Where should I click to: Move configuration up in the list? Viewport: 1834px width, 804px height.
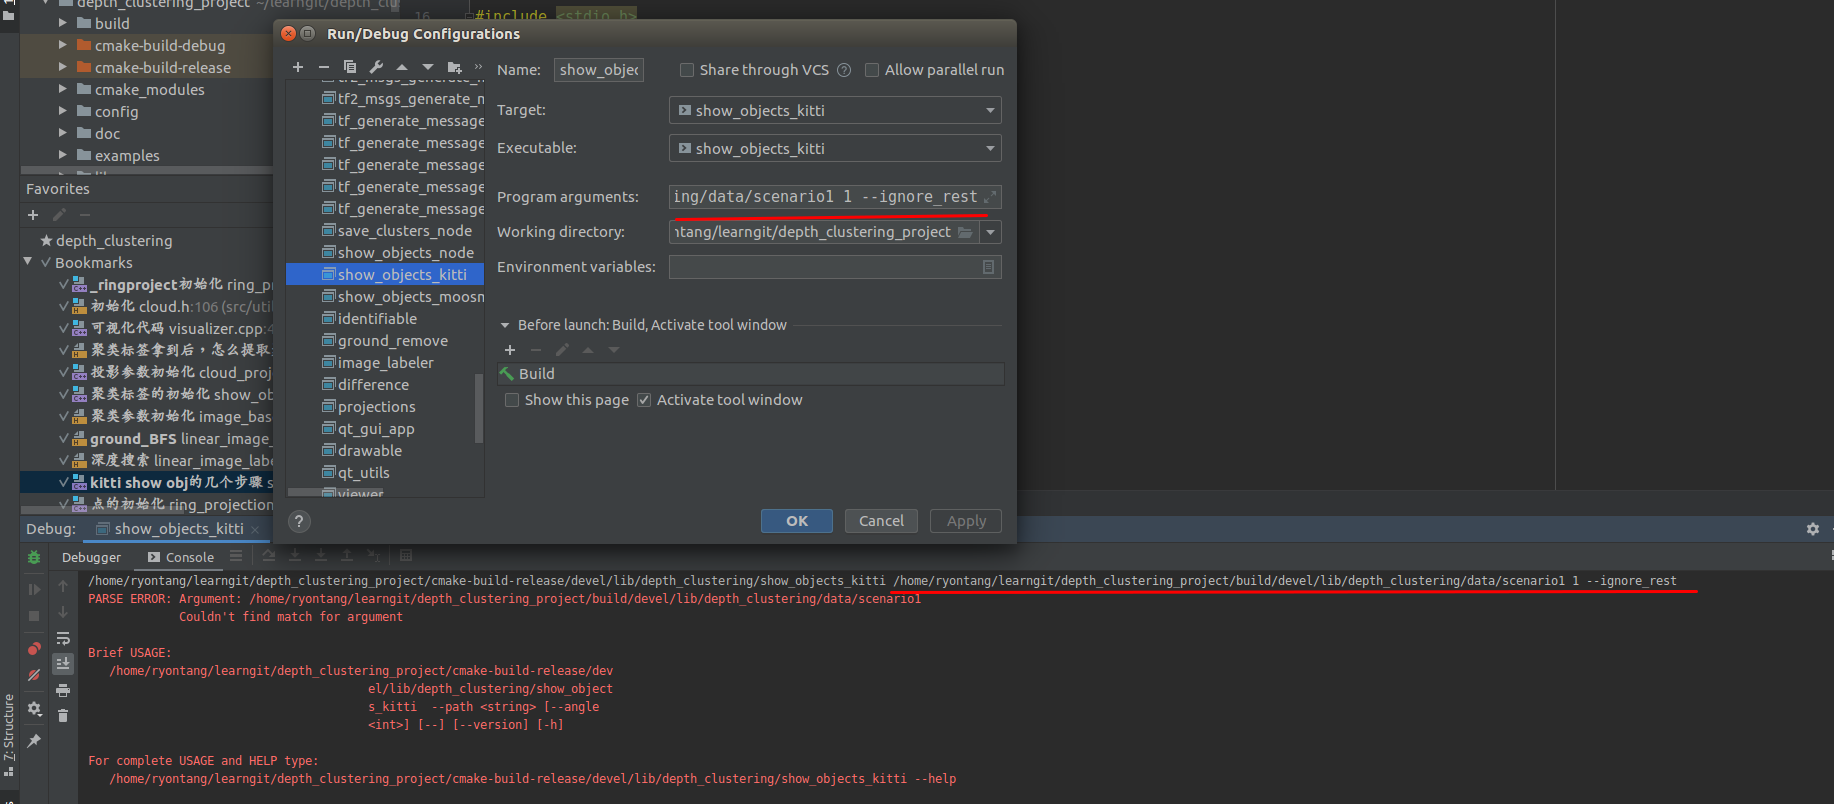(402, 67)
